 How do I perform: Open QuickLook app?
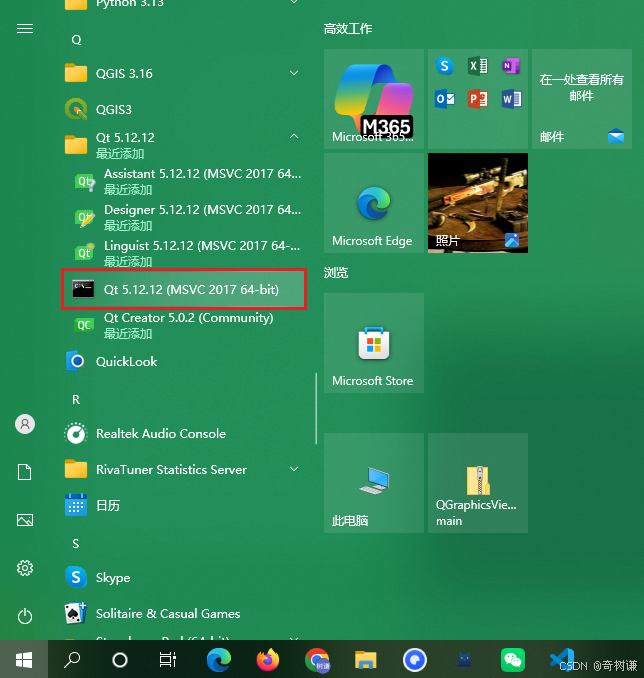184,361
